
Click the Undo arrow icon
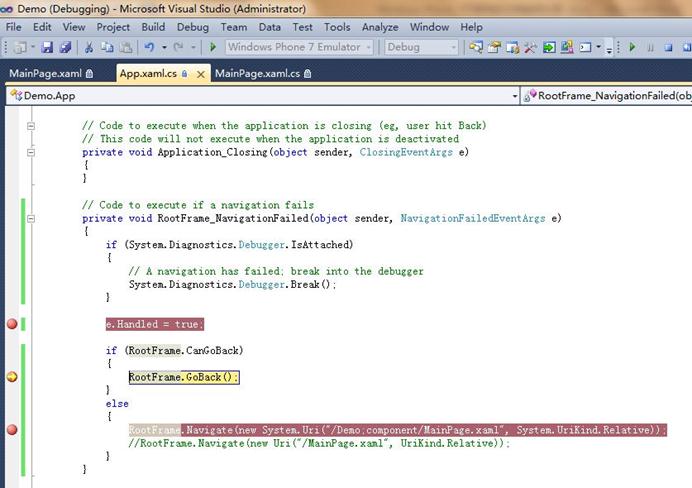coord(149,47)
